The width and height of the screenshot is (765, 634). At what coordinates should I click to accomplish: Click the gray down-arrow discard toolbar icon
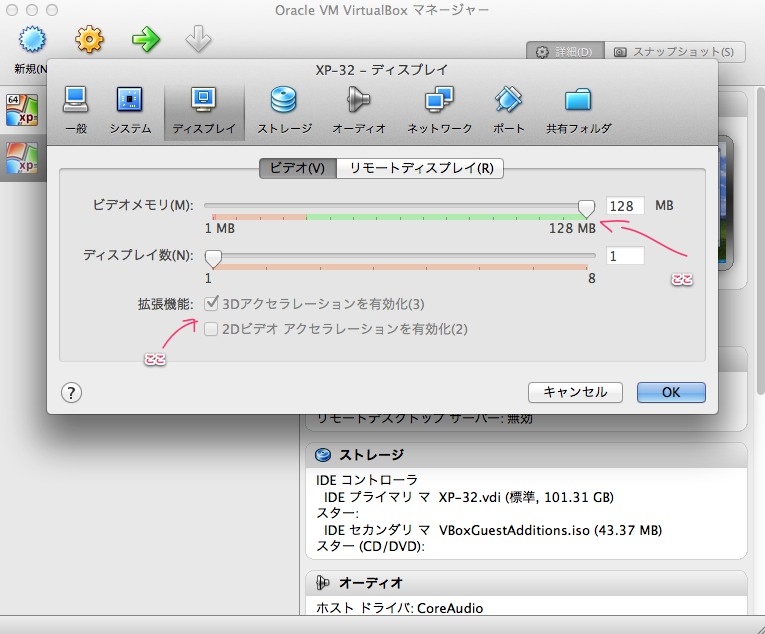click(198, 40)
